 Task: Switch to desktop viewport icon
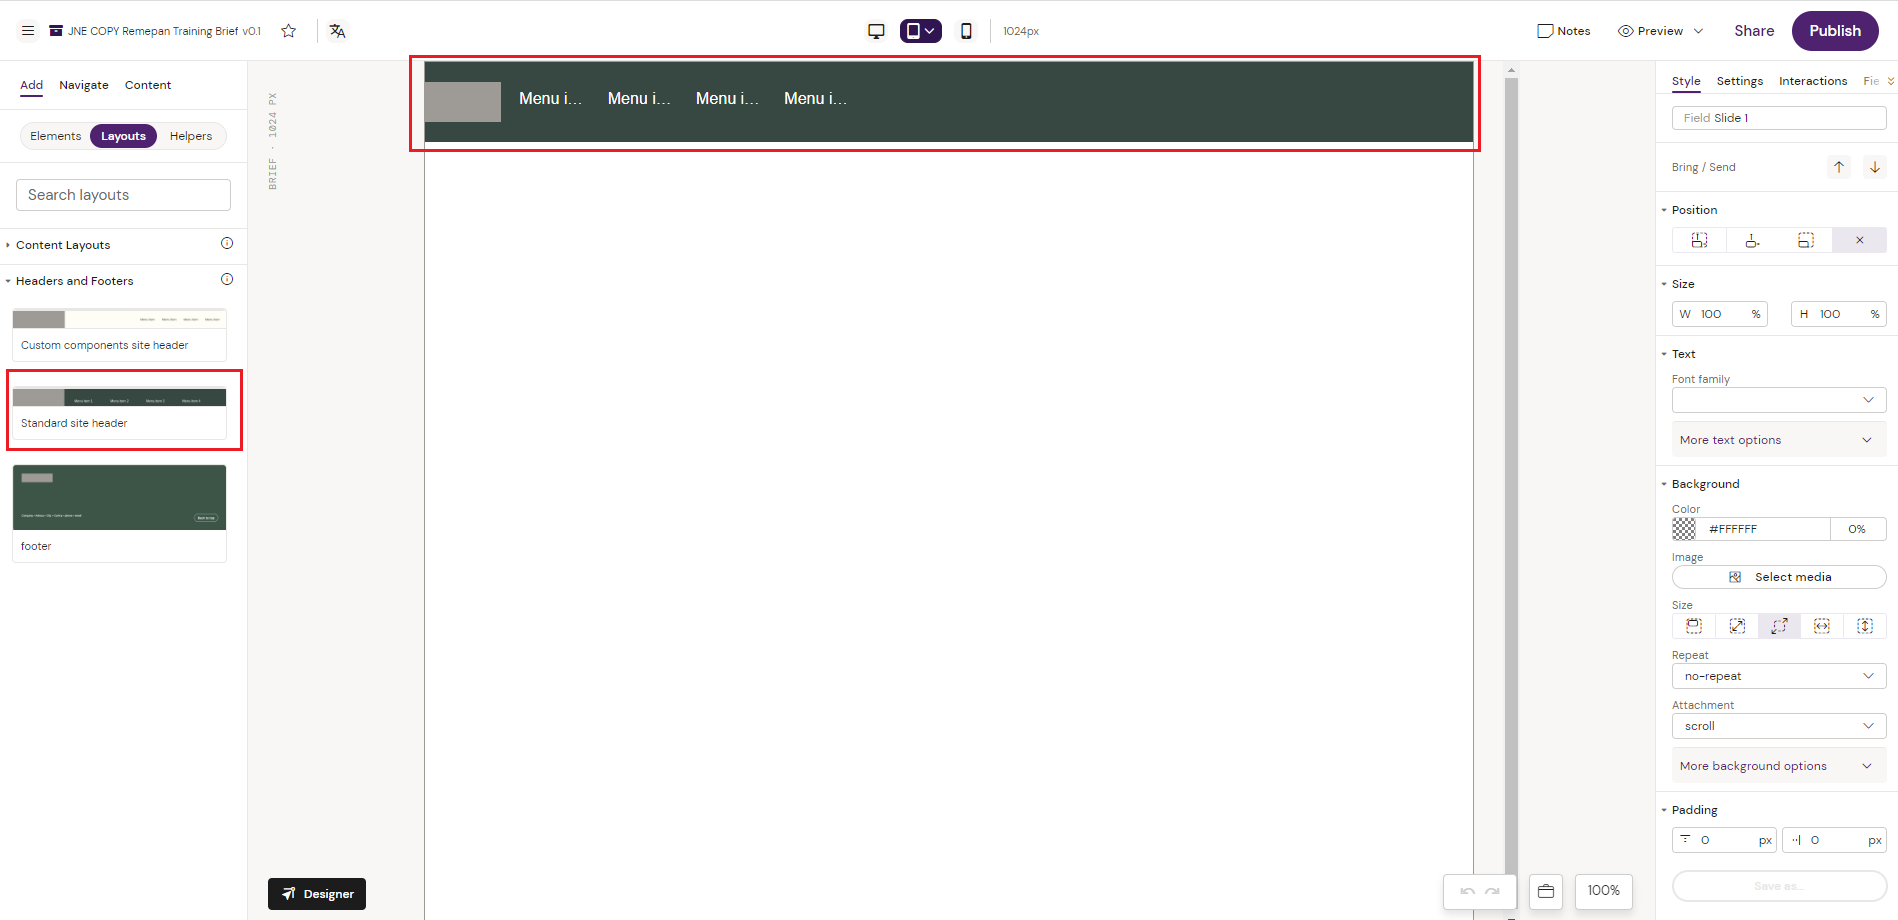click(x=876, y=31)
